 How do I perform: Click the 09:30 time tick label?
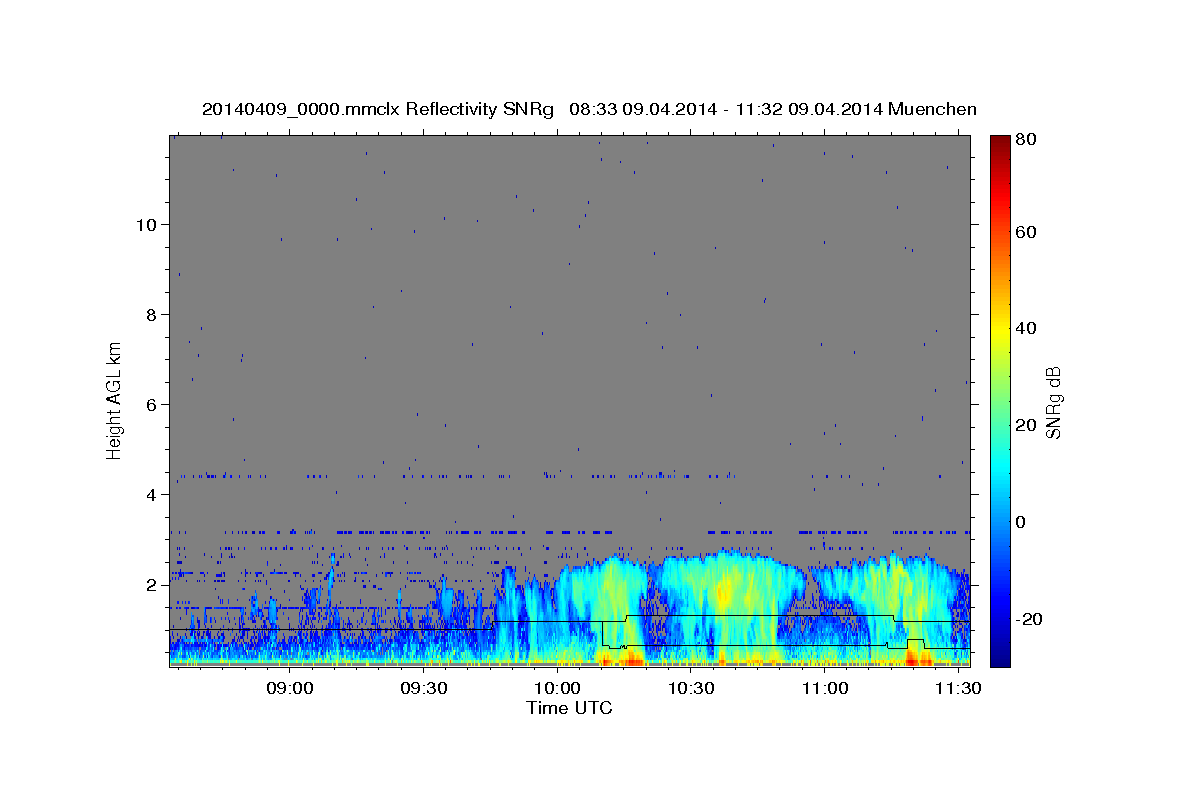pyautogui.click(x=423, y=688)
